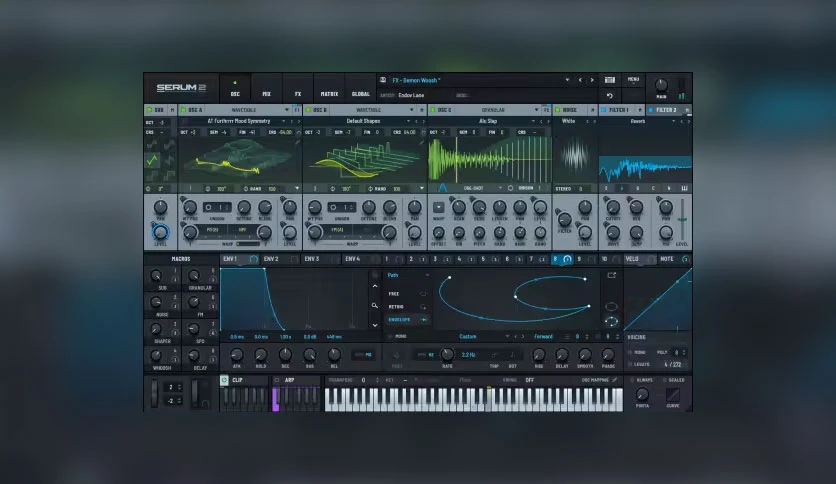The width and height of the screenshot is (836, 484).
Task: Toggle the SUB oscillator on/off
Action: pyautogui.click(x=149, y=110)
